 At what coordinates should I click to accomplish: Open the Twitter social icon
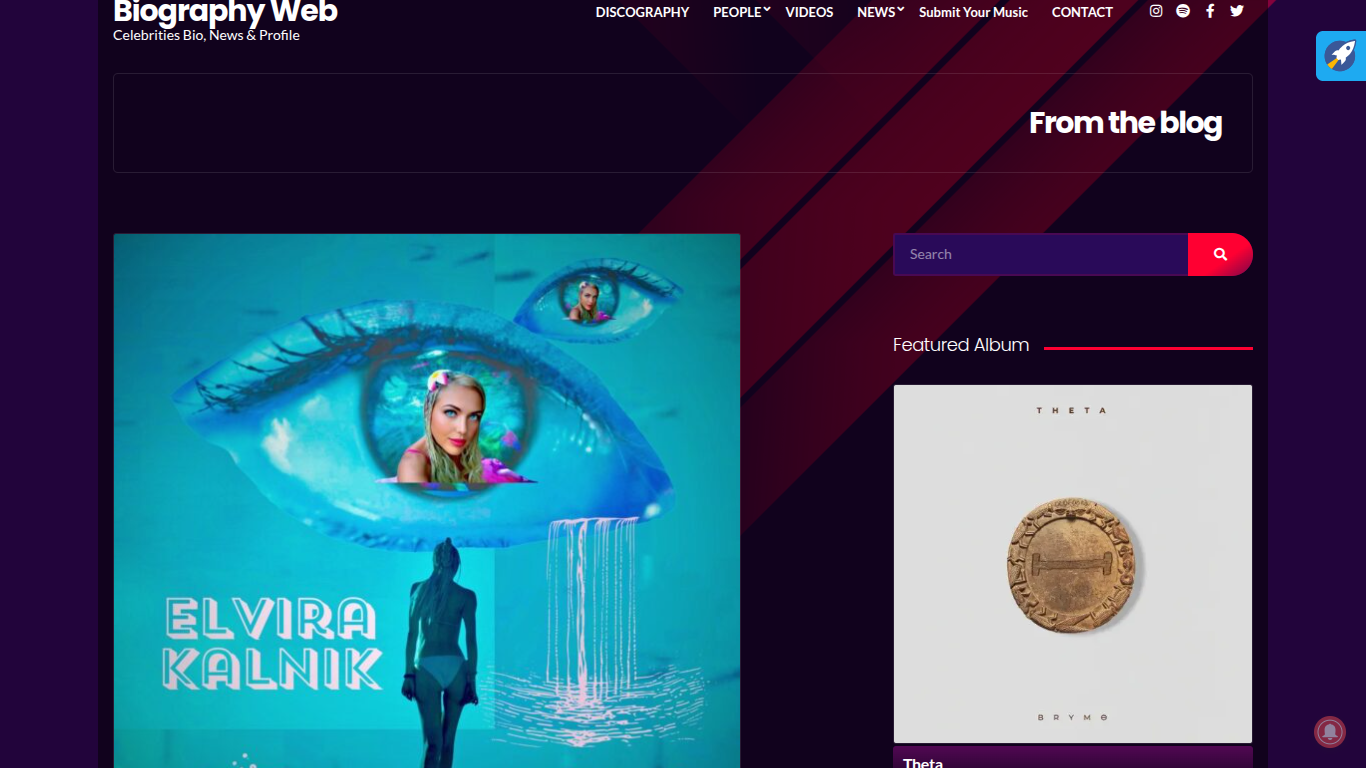(x=1237, y=11)
